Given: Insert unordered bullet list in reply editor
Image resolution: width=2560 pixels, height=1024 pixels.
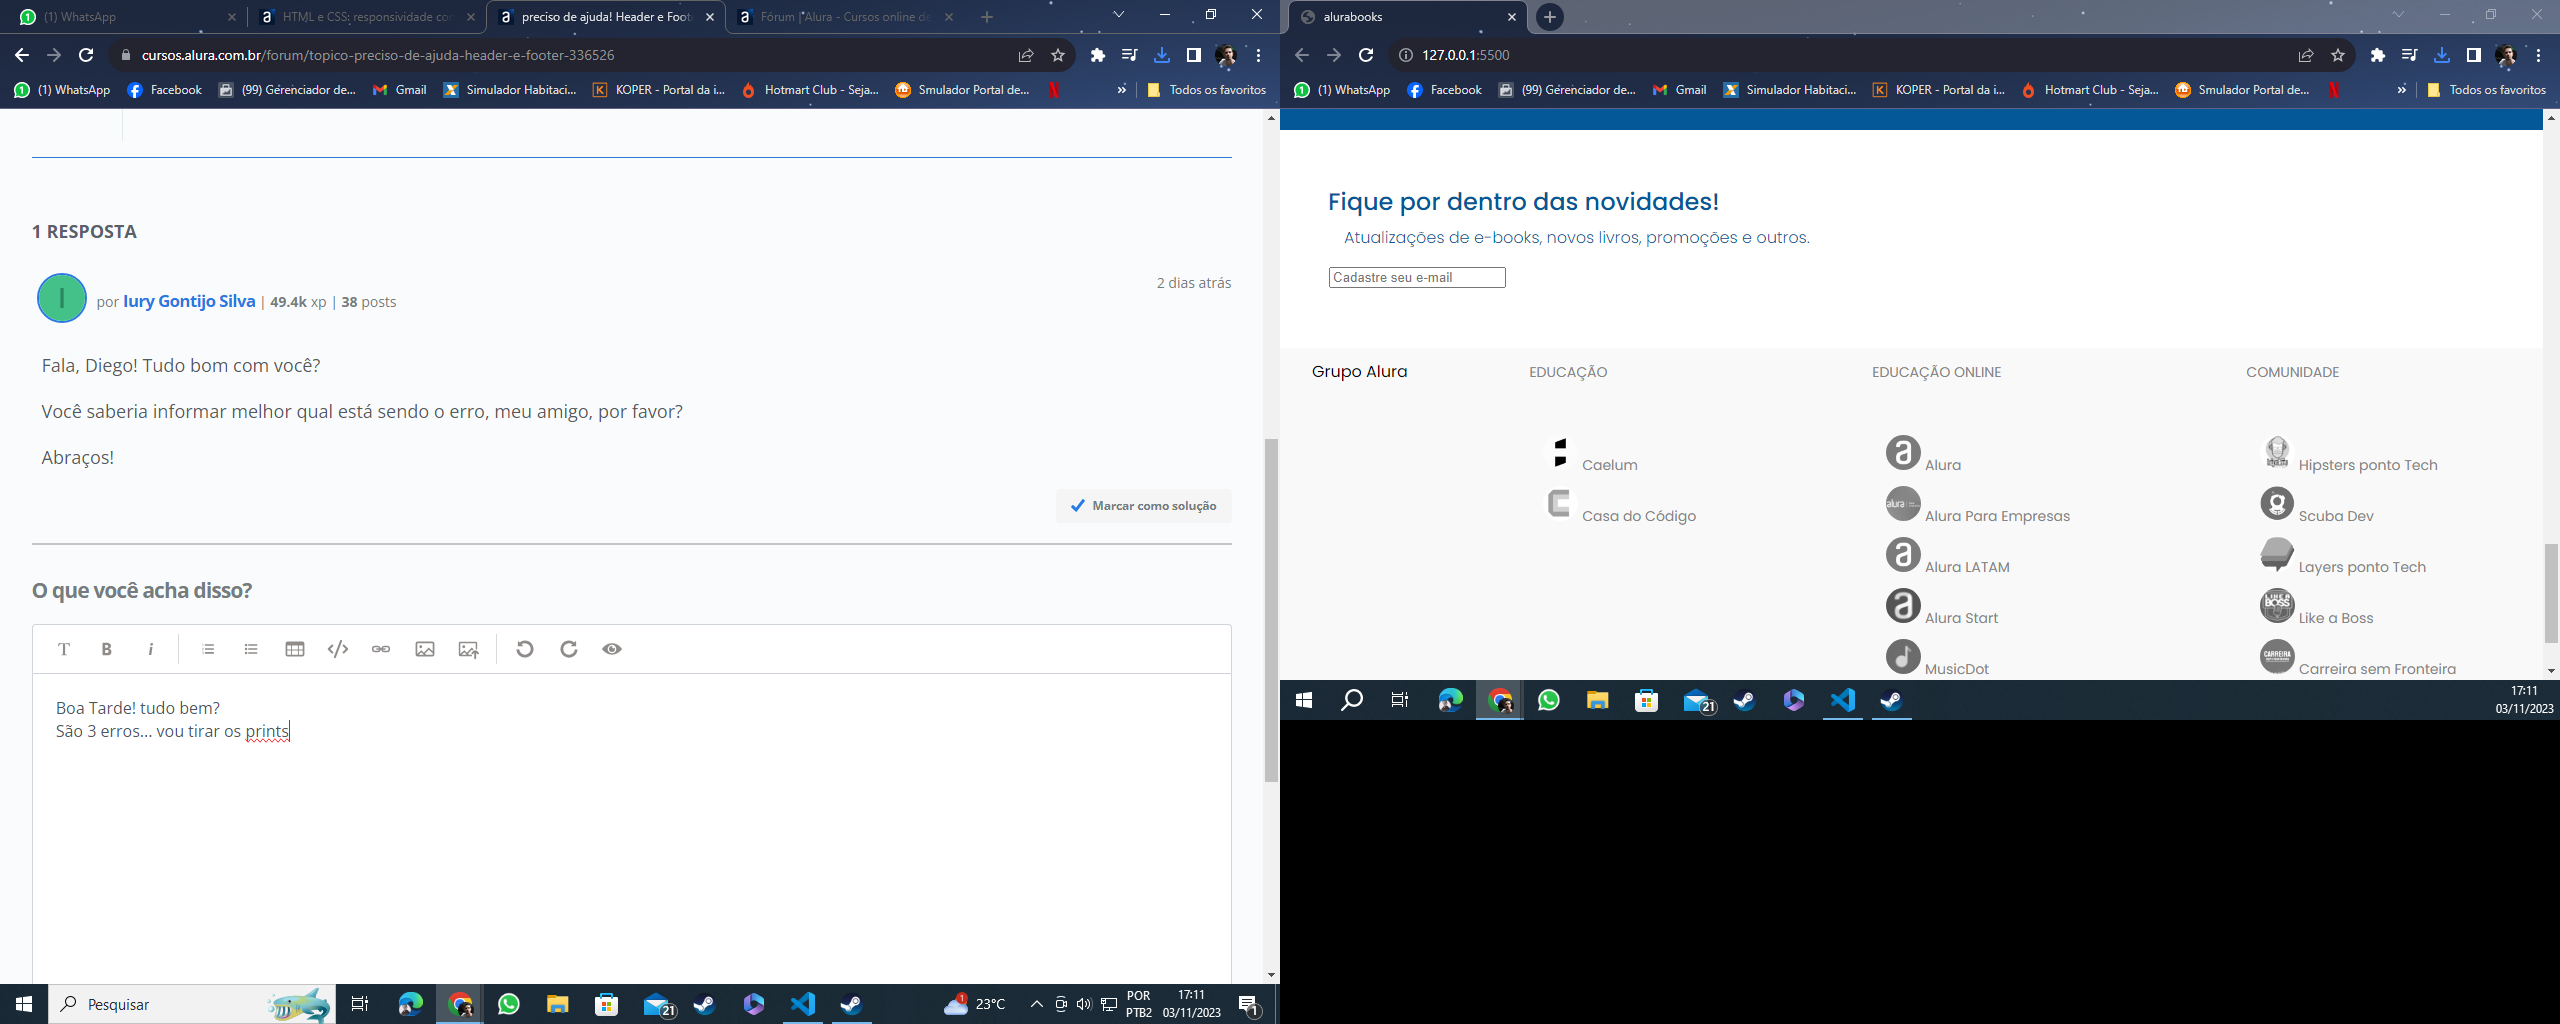Looking at the screenshot, I should pyautogui.click(x=251, y=649).
